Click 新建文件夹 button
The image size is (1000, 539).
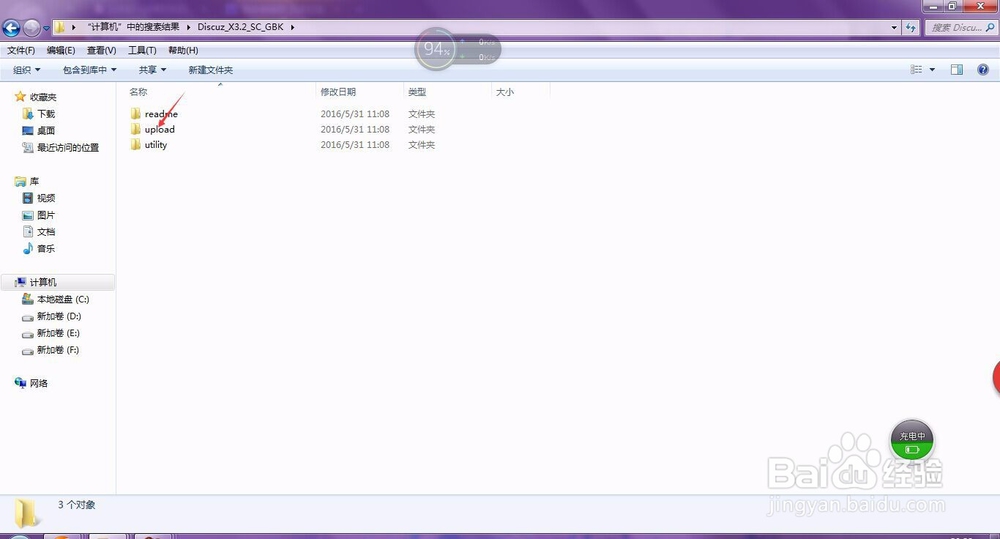pyautogui.click(x=210, y=70)
